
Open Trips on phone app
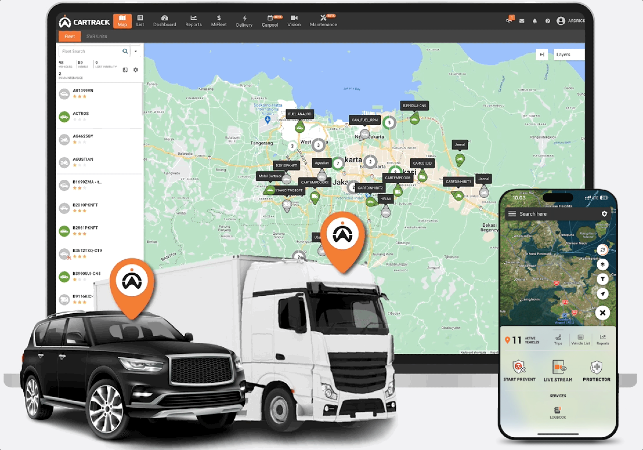pyautogui.click(x=558, y=340)
